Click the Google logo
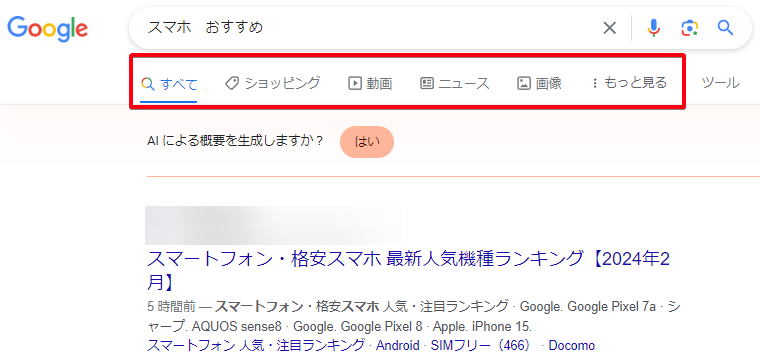The image size is (760, 361). 48,28
